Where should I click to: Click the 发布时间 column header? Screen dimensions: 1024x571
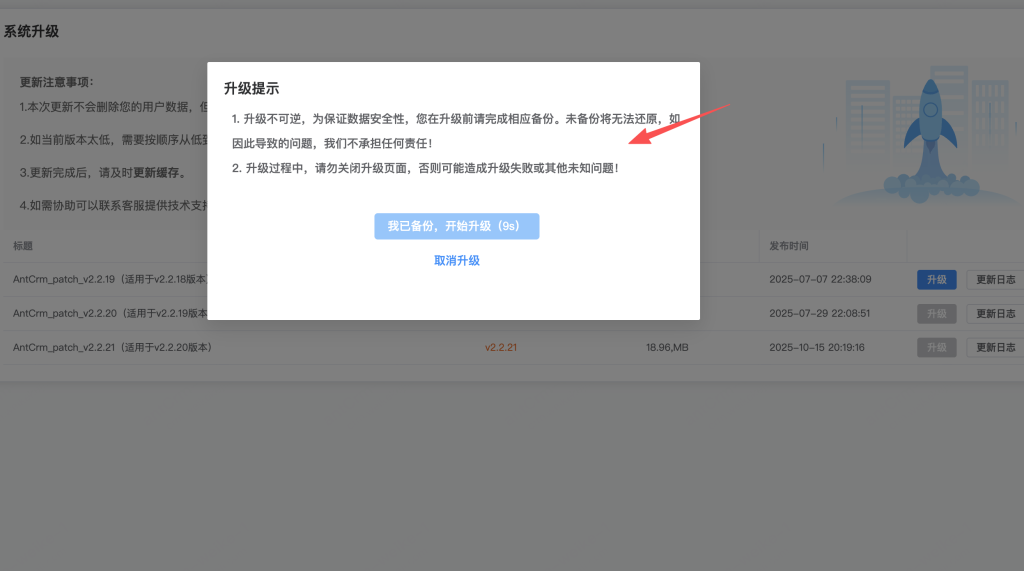click(789, 246)
